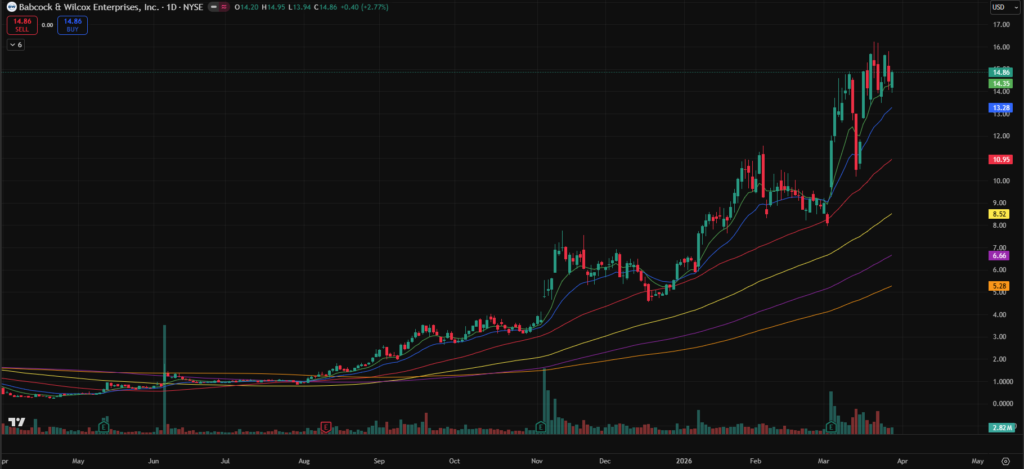Screen dimensions: 1024x469
Task: Open the earnings marker near early May
Action: (x=104, y=427)
